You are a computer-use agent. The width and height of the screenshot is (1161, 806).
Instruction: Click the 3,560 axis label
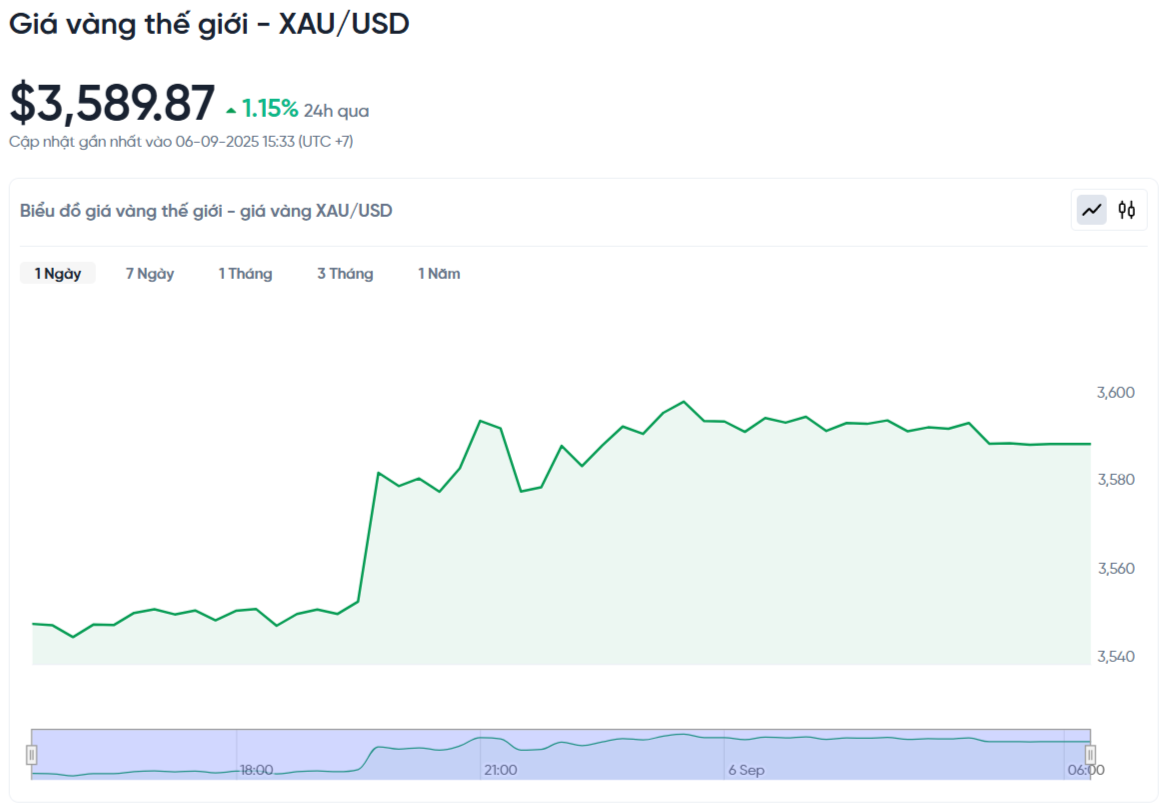(1115, 568)
